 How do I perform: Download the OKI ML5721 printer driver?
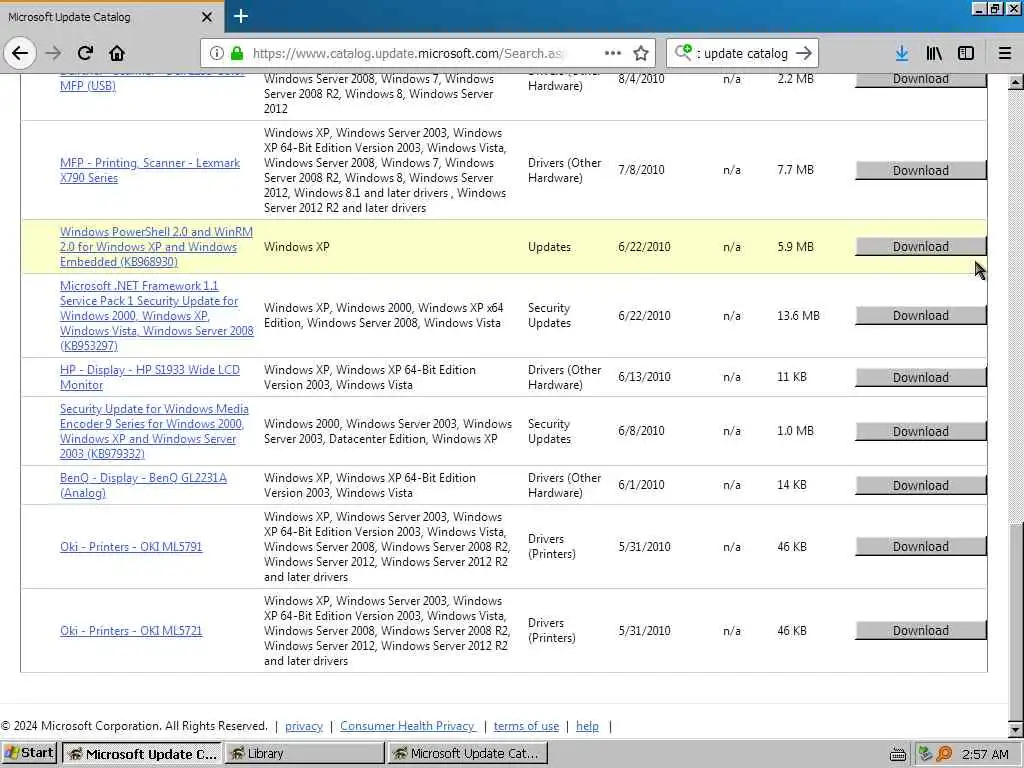(x=921, y=631)
